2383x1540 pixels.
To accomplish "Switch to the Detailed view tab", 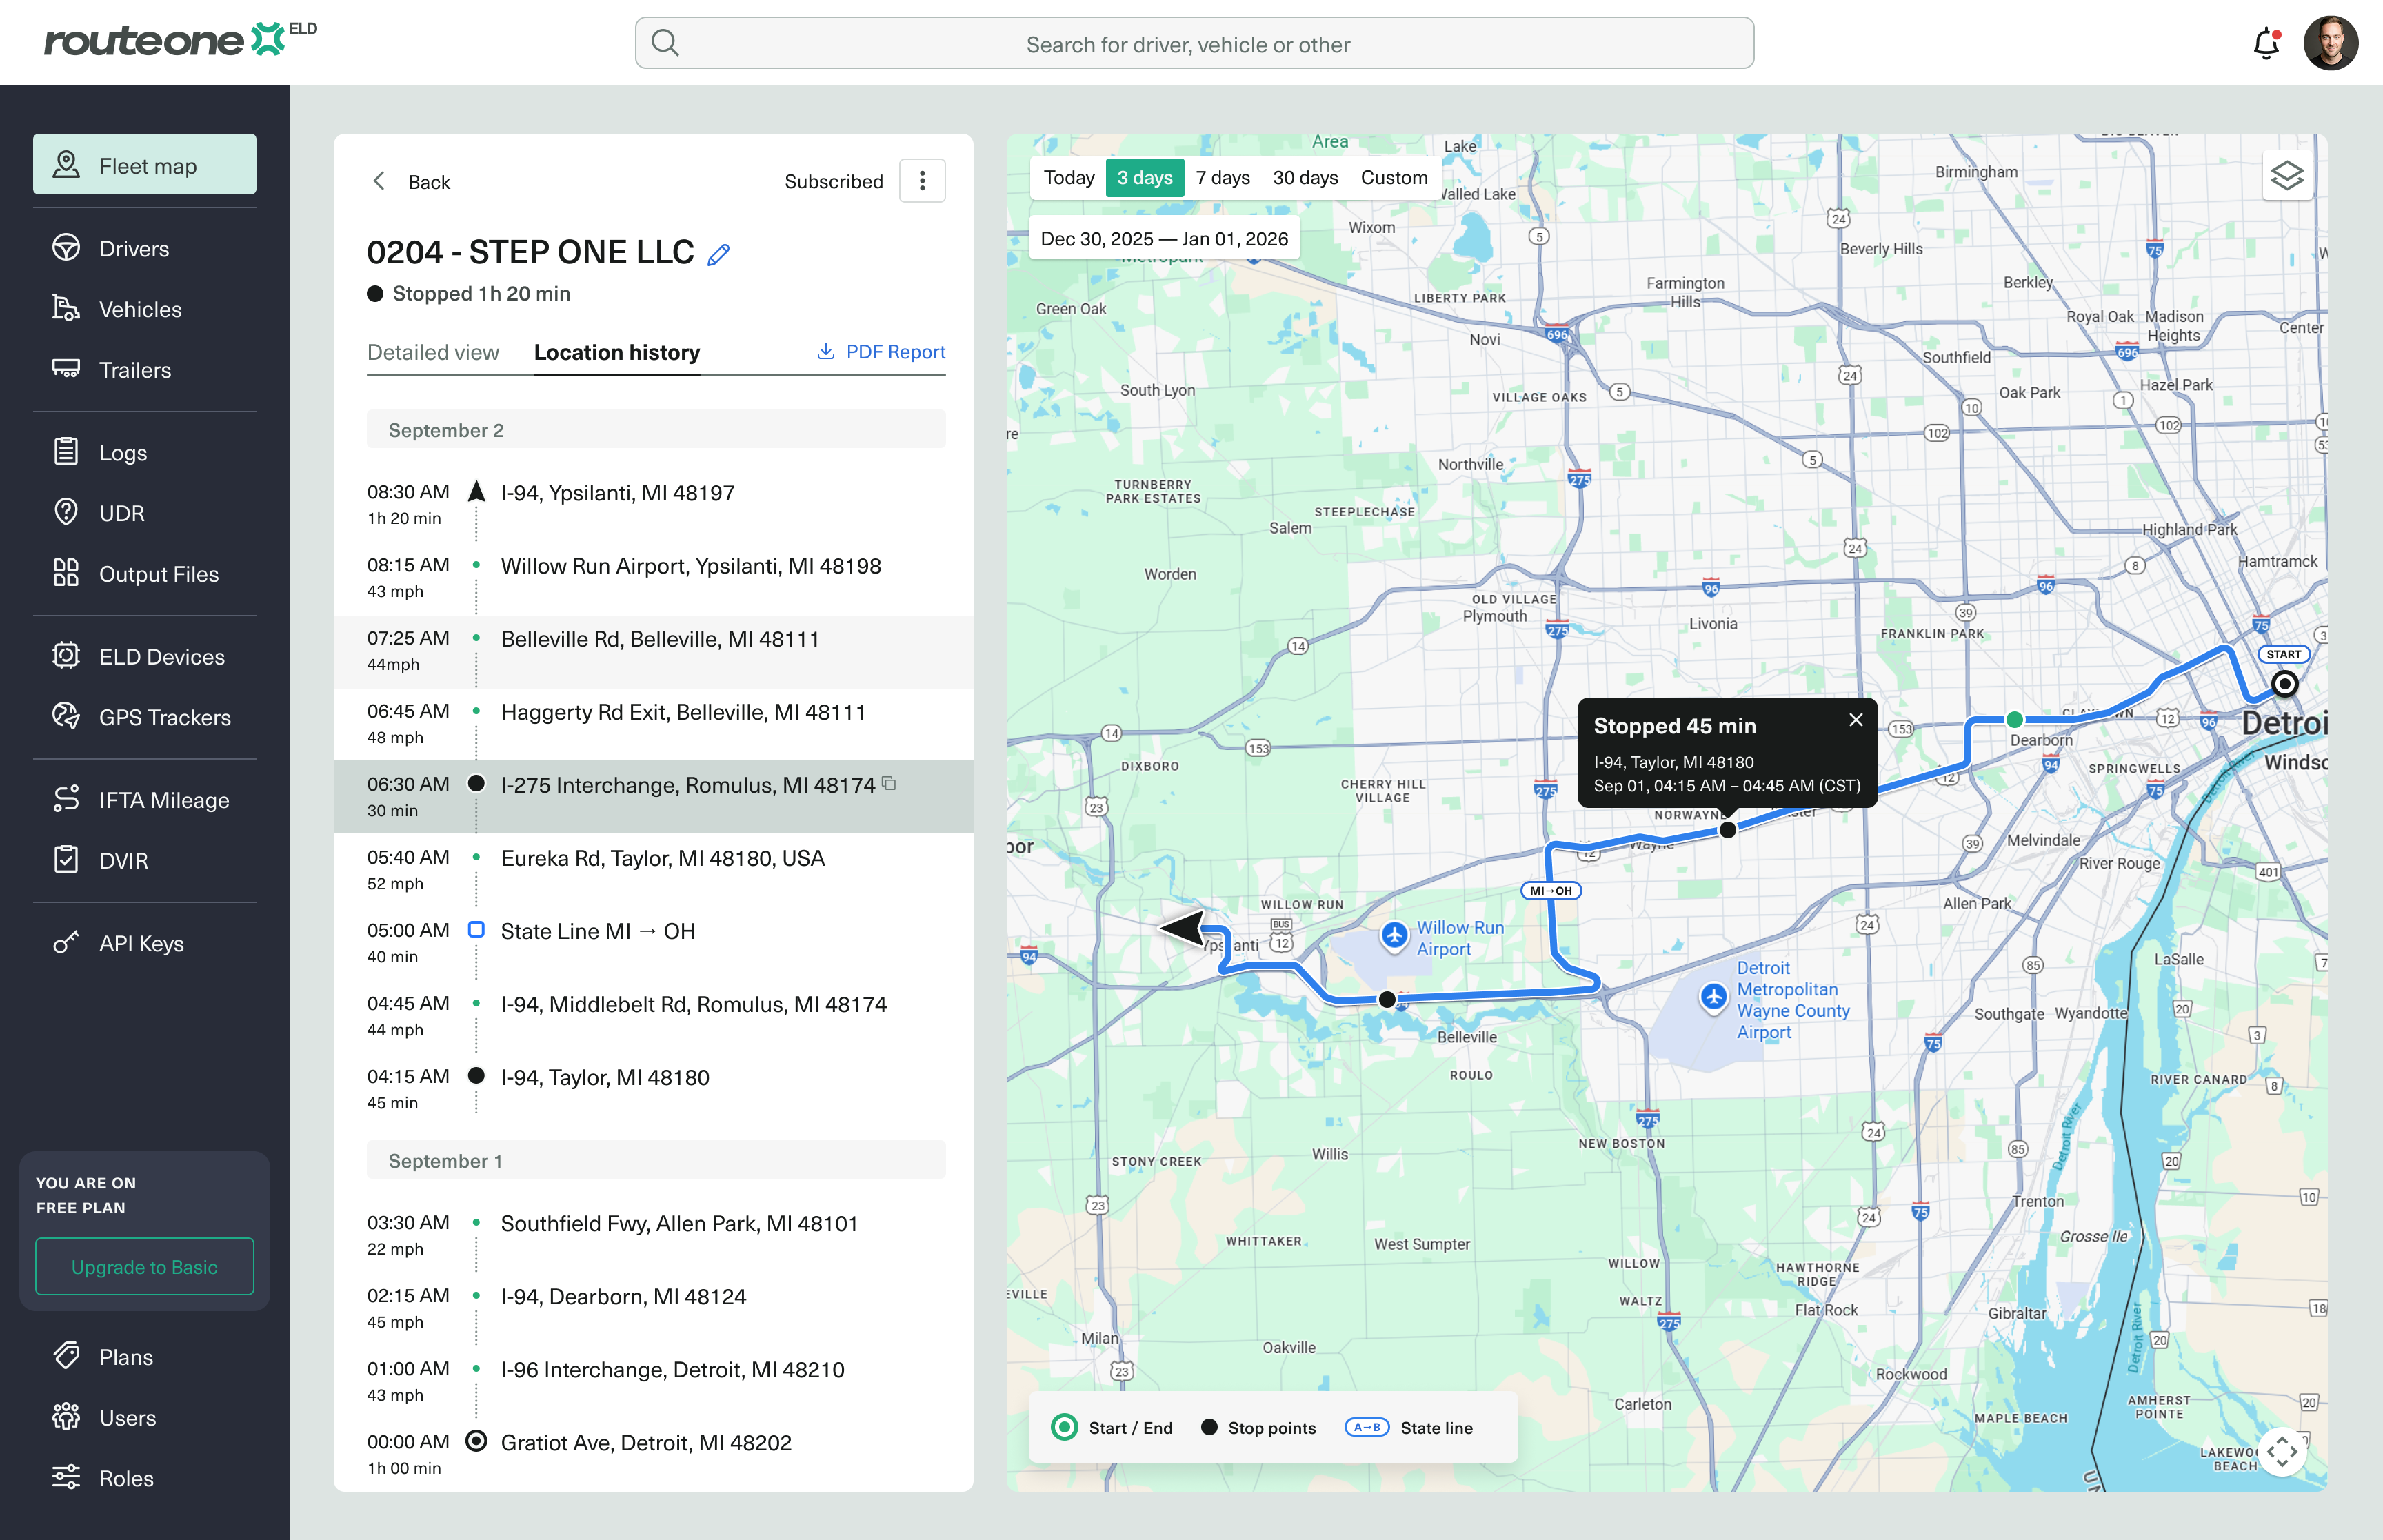I will (x=433, y=352).
